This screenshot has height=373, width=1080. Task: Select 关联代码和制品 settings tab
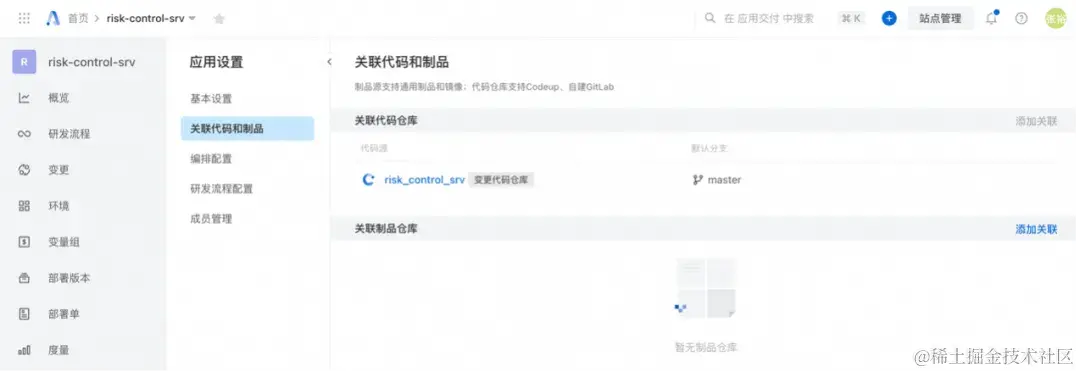[247, 129]
